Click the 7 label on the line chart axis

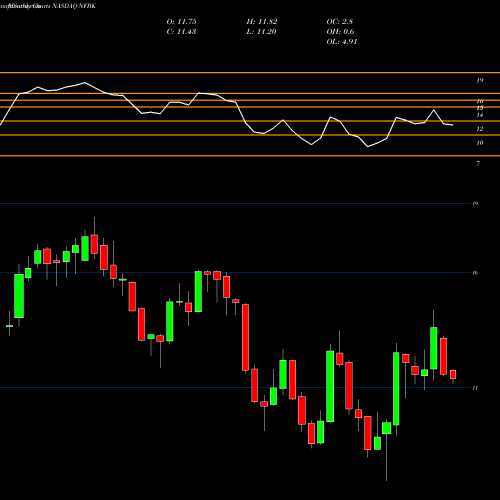[478, 163]
